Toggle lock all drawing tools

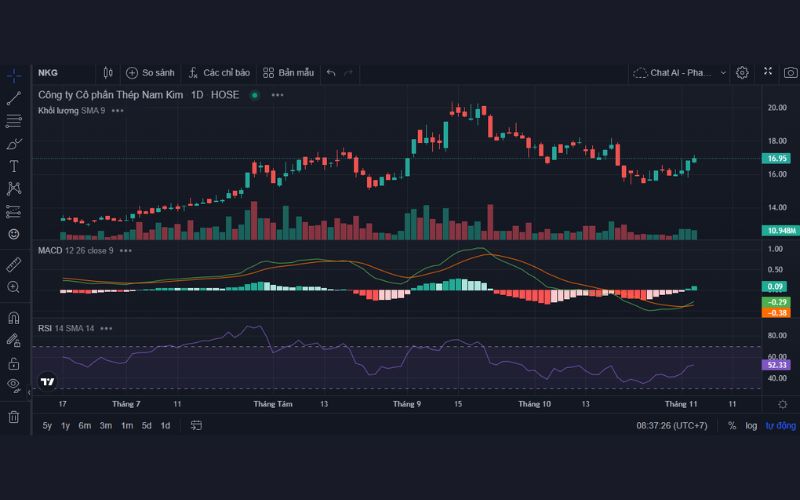pyautogui.click(x=14, y=363)
